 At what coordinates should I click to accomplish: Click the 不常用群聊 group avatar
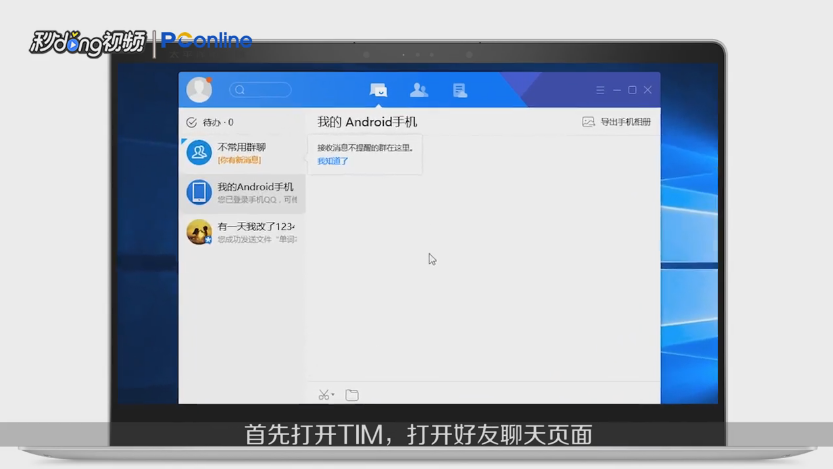(199, 152)
